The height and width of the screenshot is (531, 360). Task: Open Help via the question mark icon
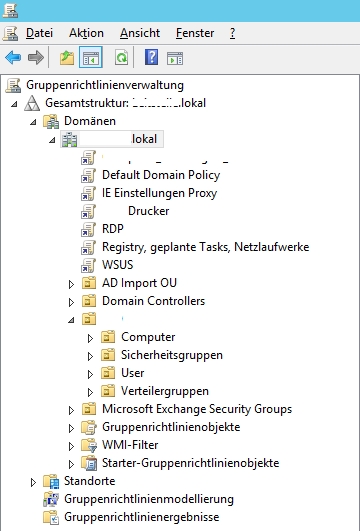tap(151, 57)
